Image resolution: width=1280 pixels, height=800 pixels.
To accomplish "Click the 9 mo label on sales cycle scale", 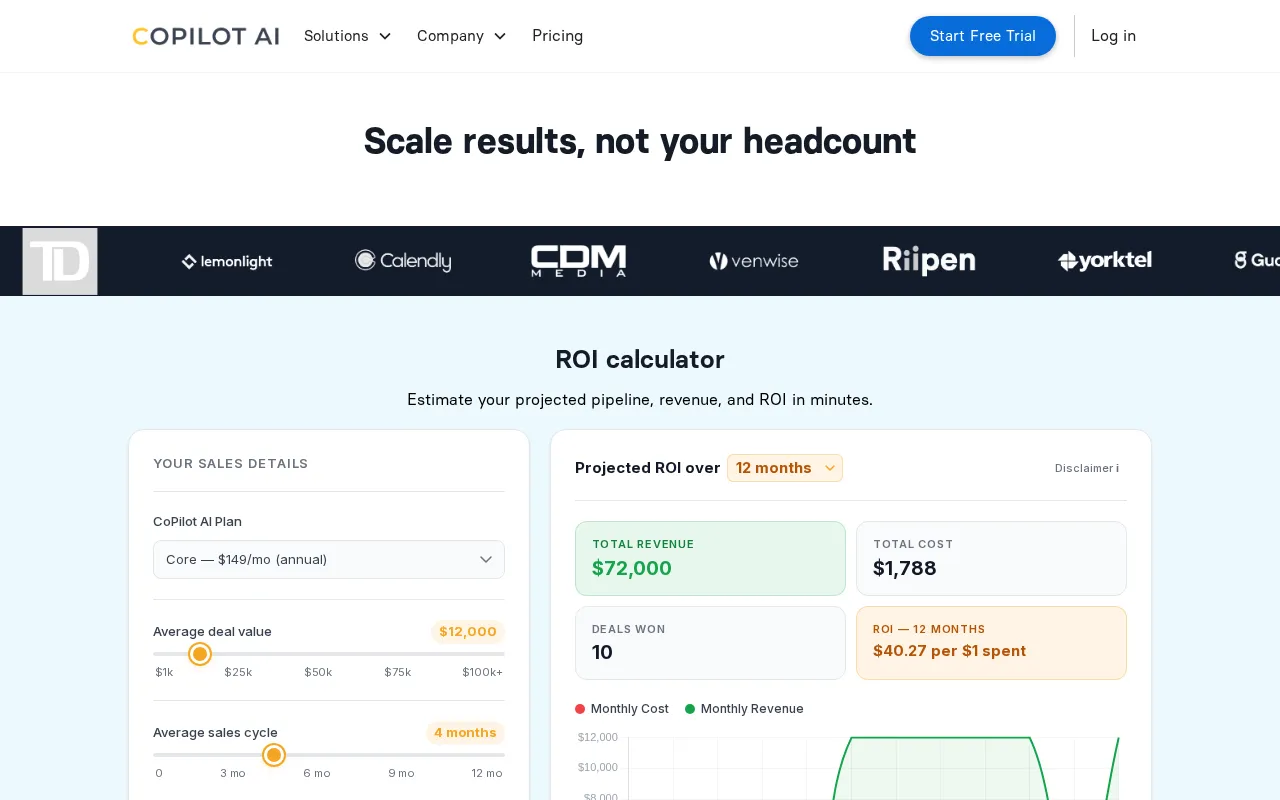I will pos(401,773).
